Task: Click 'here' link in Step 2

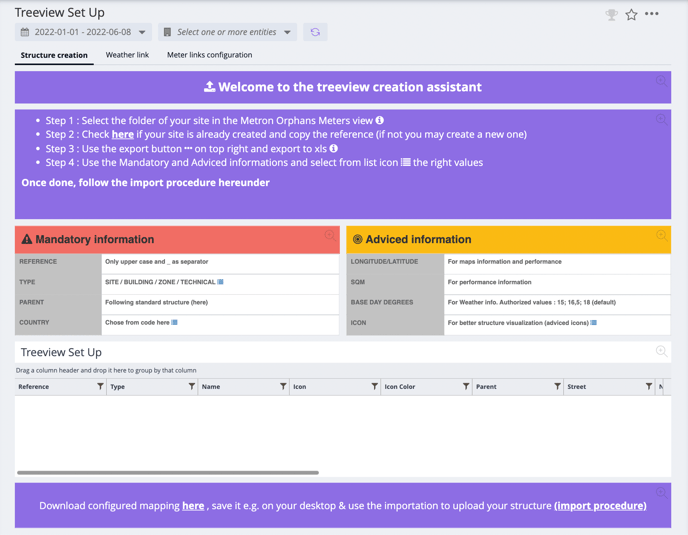Action: point(123,134)
